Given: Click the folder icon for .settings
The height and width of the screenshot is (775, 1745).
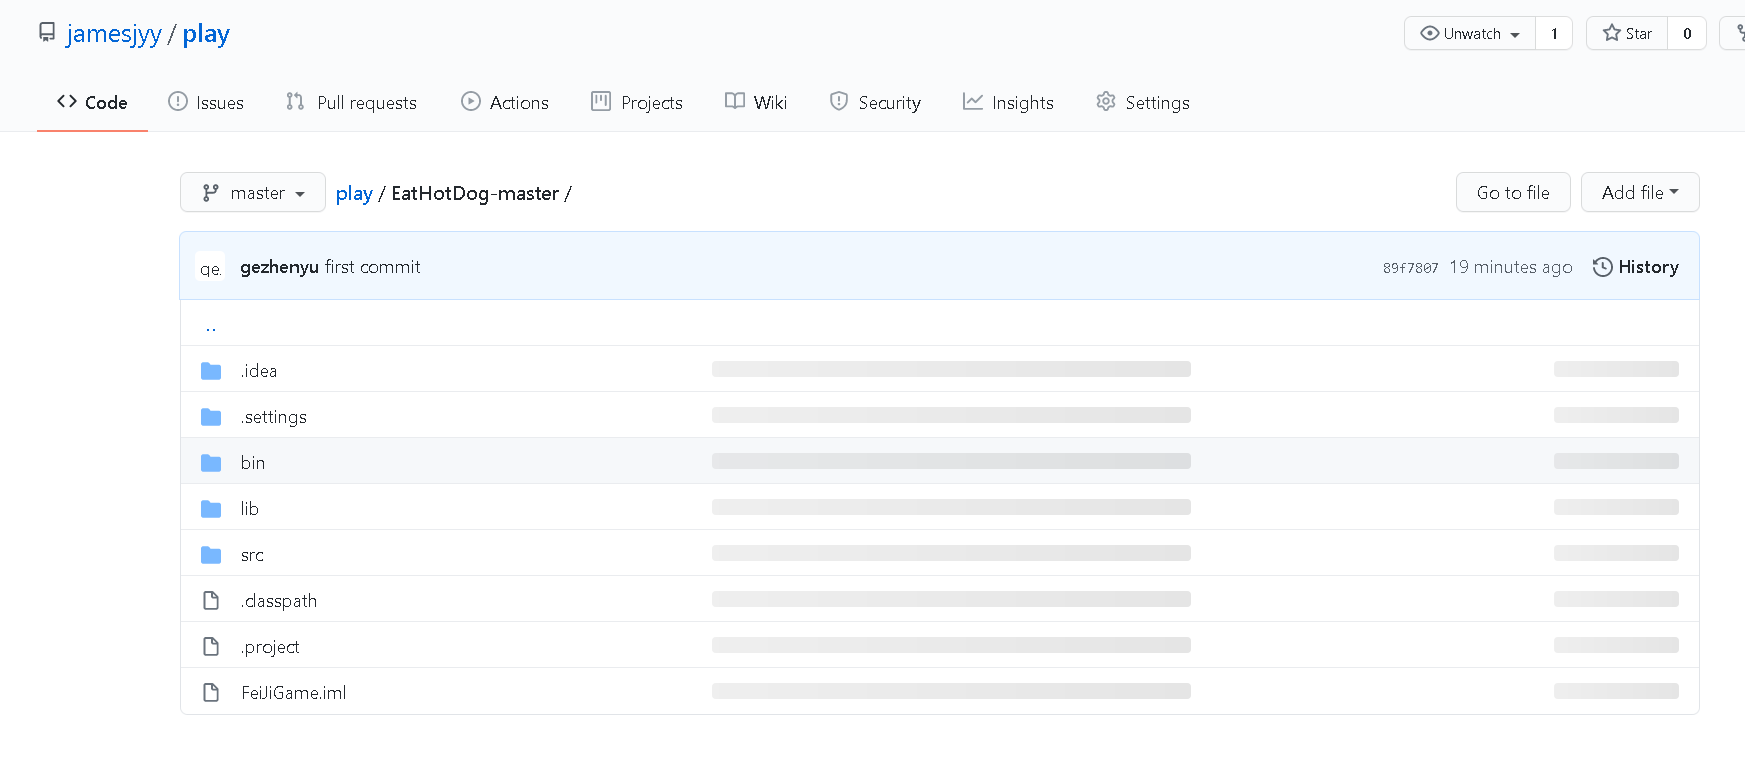Looking at the screenshot, I should pos(211,417).
